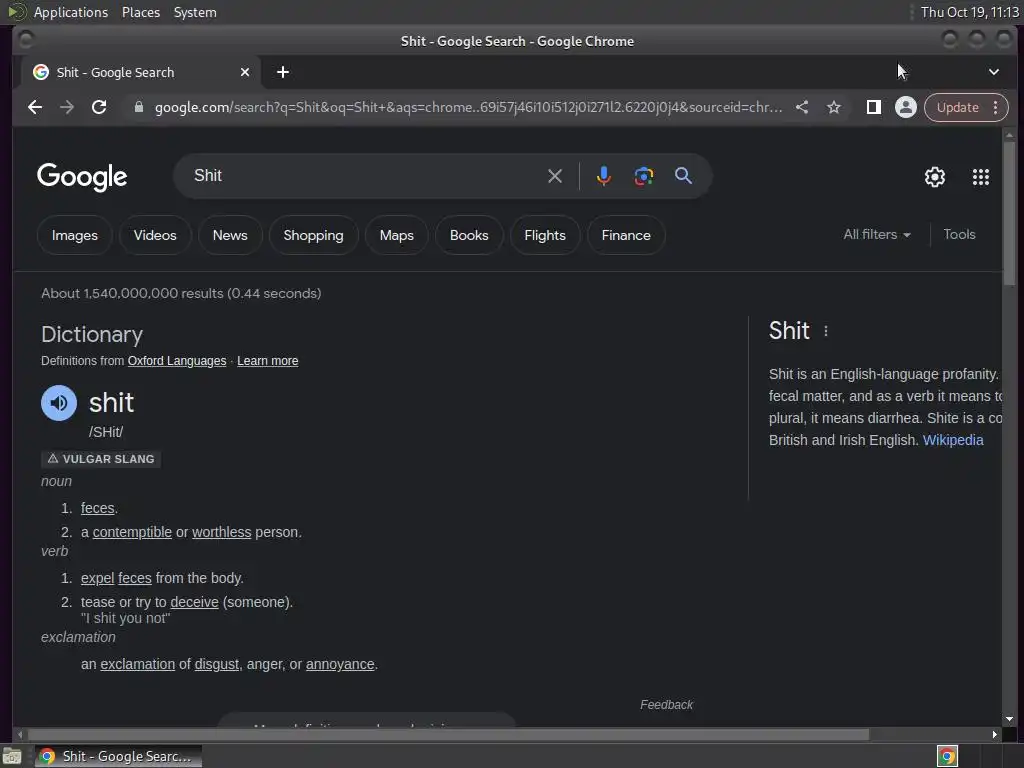Switch to News results
The image size is (1024, 768).
tap(230, 235)
